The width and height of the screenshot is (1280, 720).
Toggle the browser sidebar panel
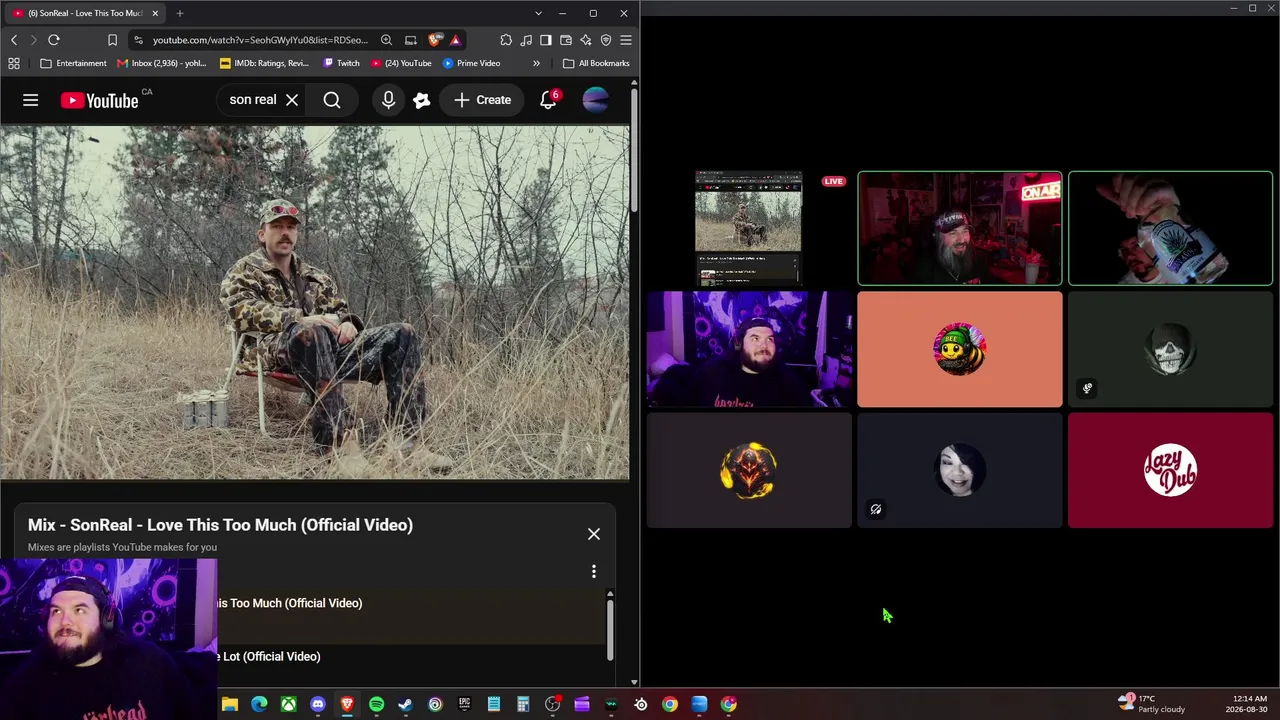[546, 40]
